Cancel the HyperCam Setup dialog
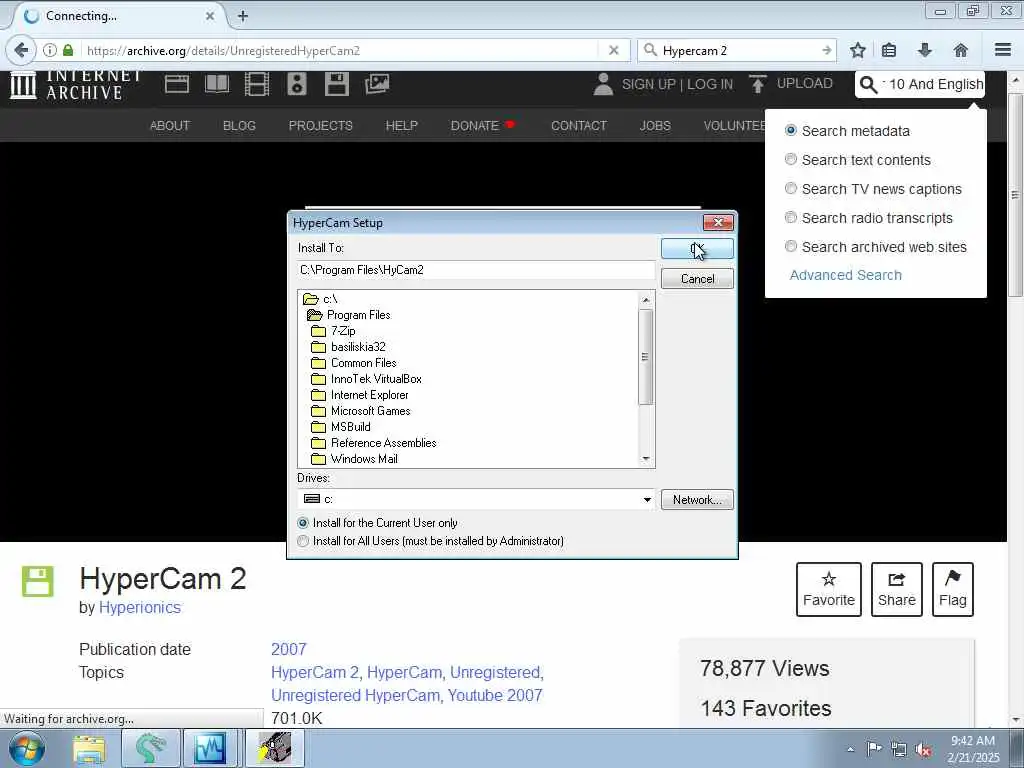 [697, 279]
